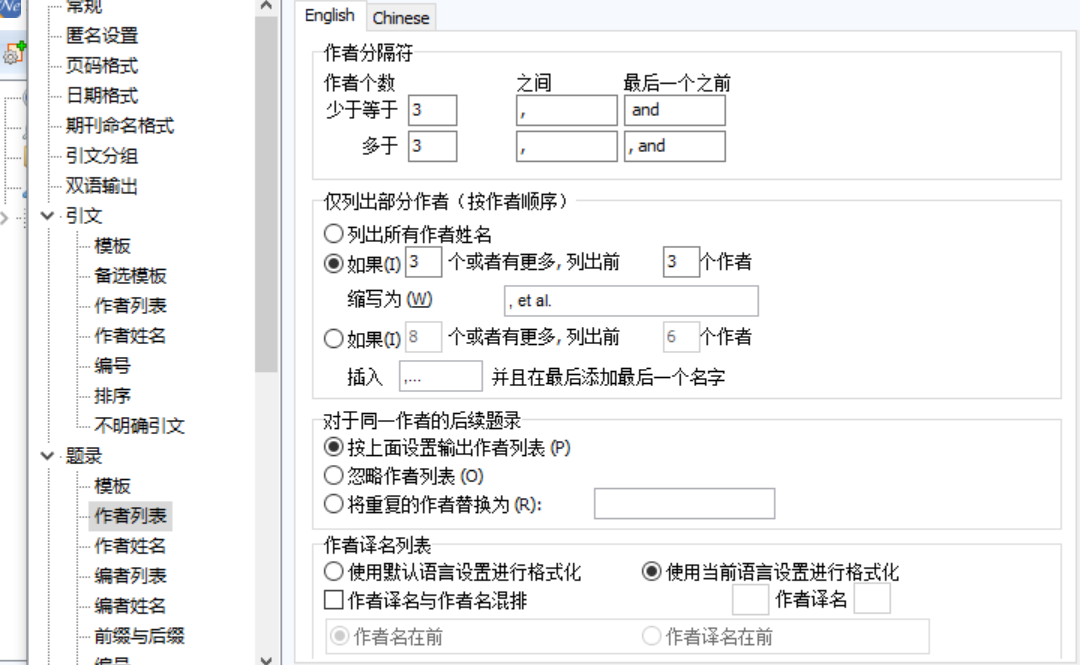Image resolution: width=1080 pixels, height=665 pixels.
Task: Select first 如果 radio with 3 authors
Action: (x=333, y=263)
